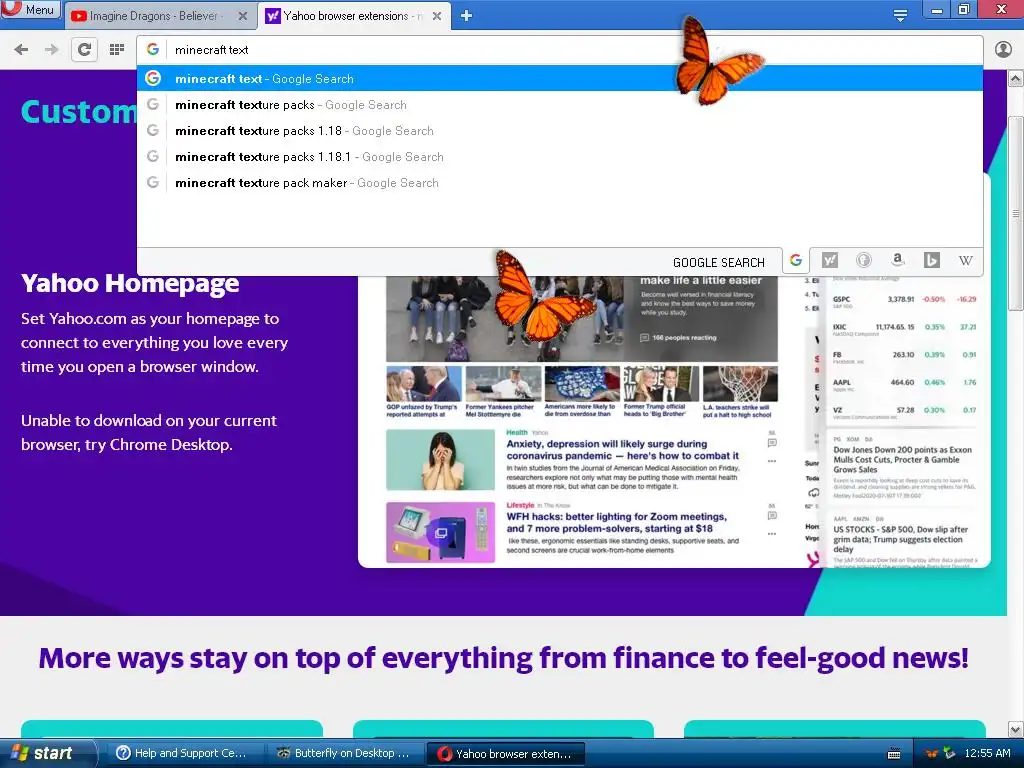This screenshot has height=768, width=1024.
Task: Click the butterfly system tray icon
Action: [x=931, y=754]
